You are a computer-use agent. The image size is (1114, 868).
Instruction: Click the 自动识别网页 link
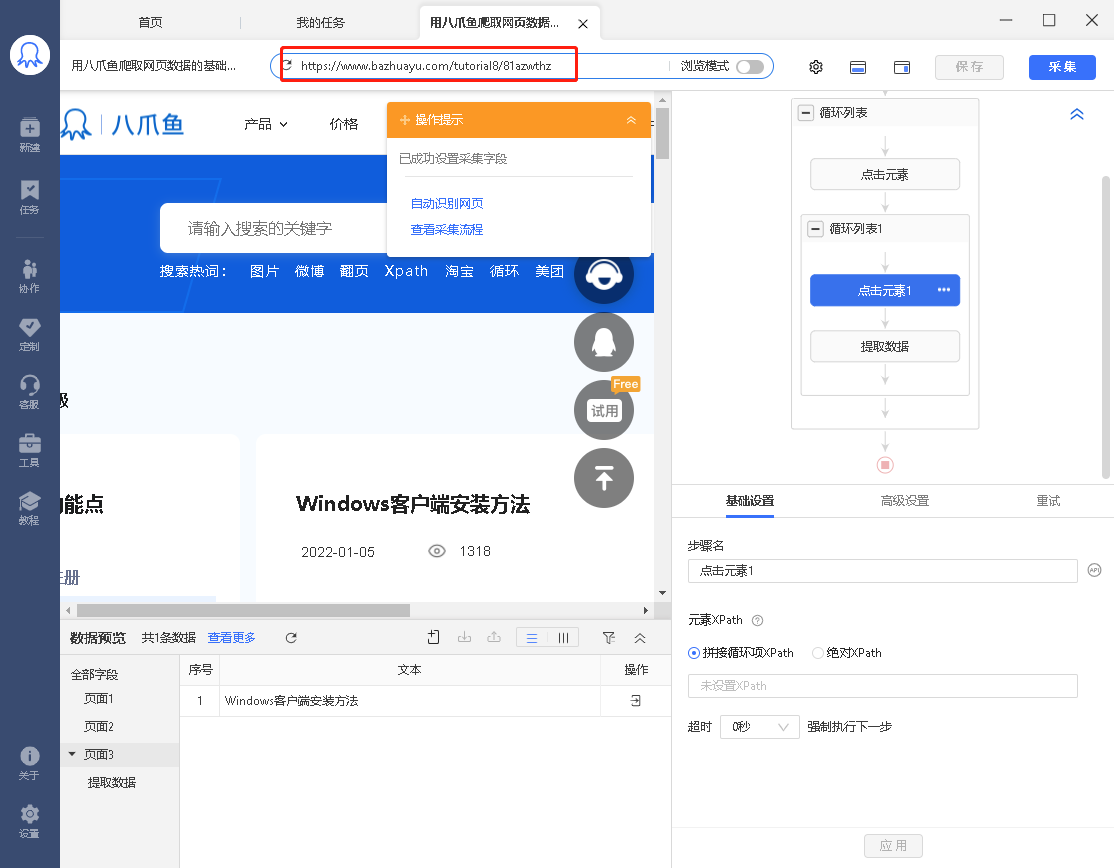(x=447, y=204)
